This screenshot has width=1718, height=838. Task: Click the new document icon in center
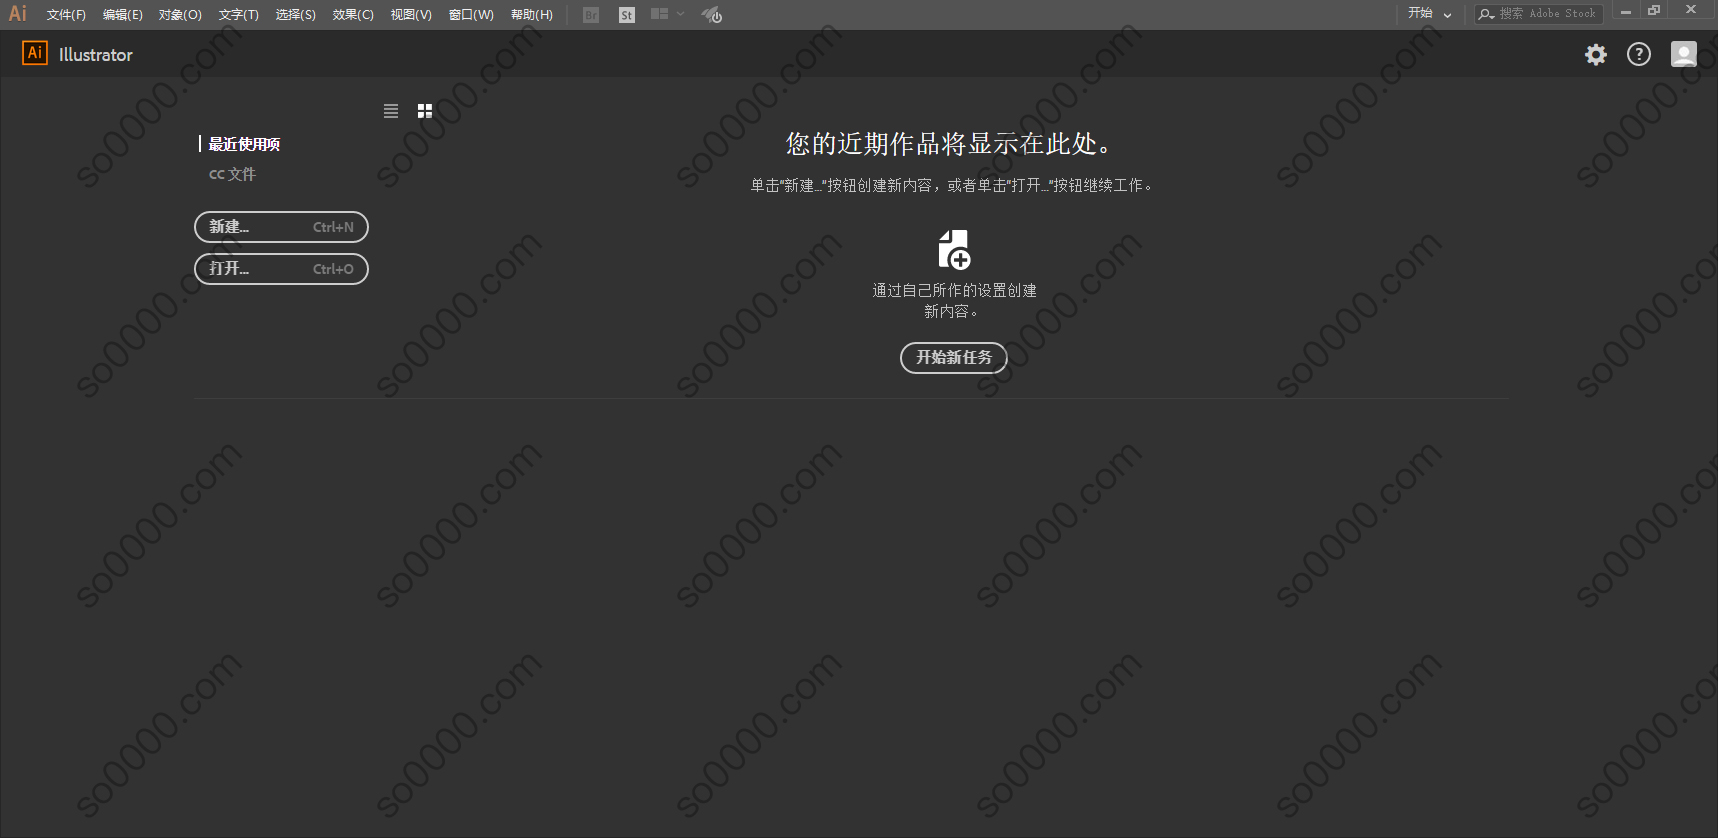pyautogui.click(x=954, y=250)
